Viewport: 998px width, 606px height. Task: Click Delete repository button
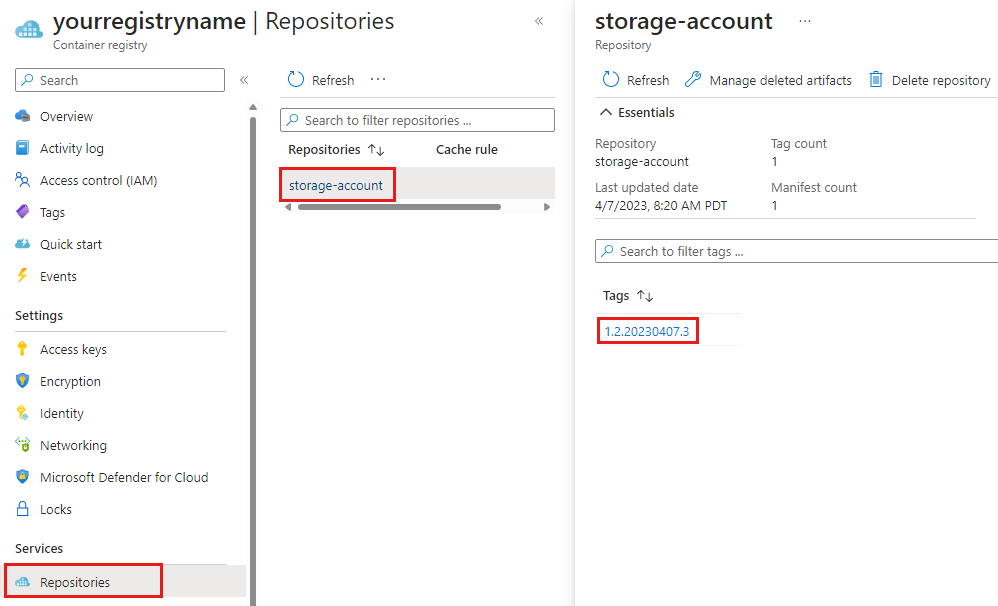930,80
